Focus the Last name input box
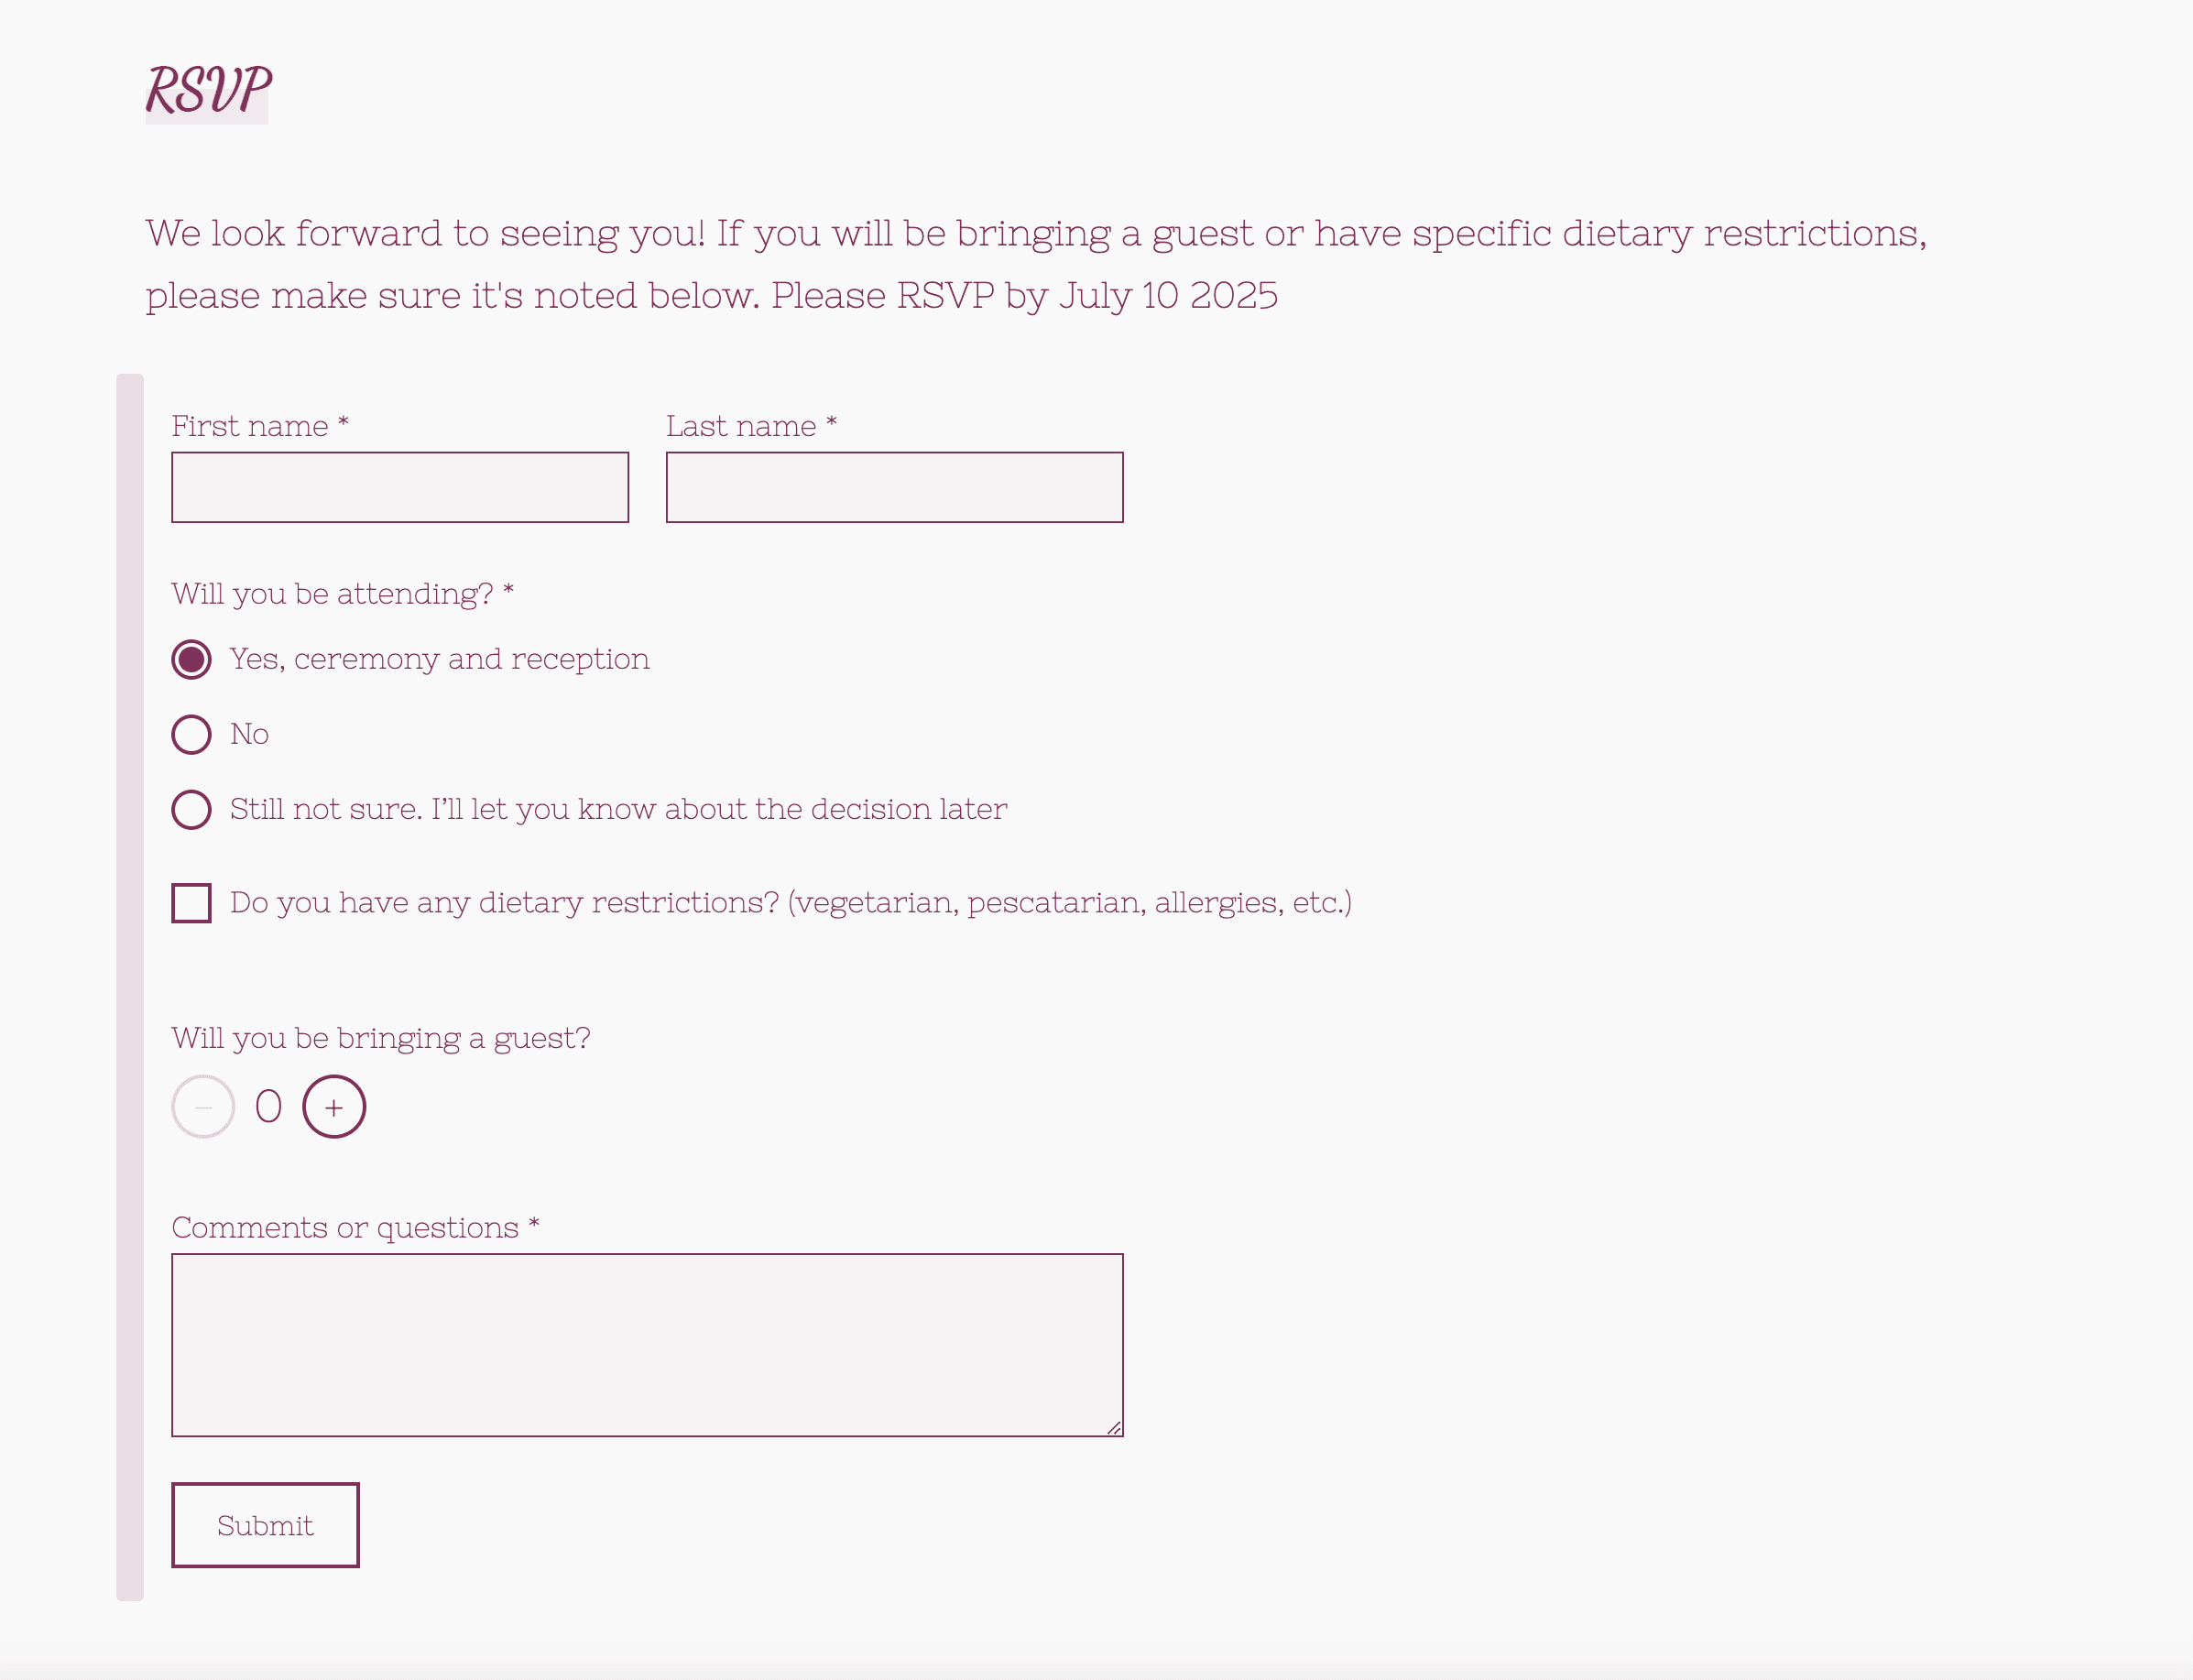This screenshot has height=1680, width=2193. [x=894, y=488]
